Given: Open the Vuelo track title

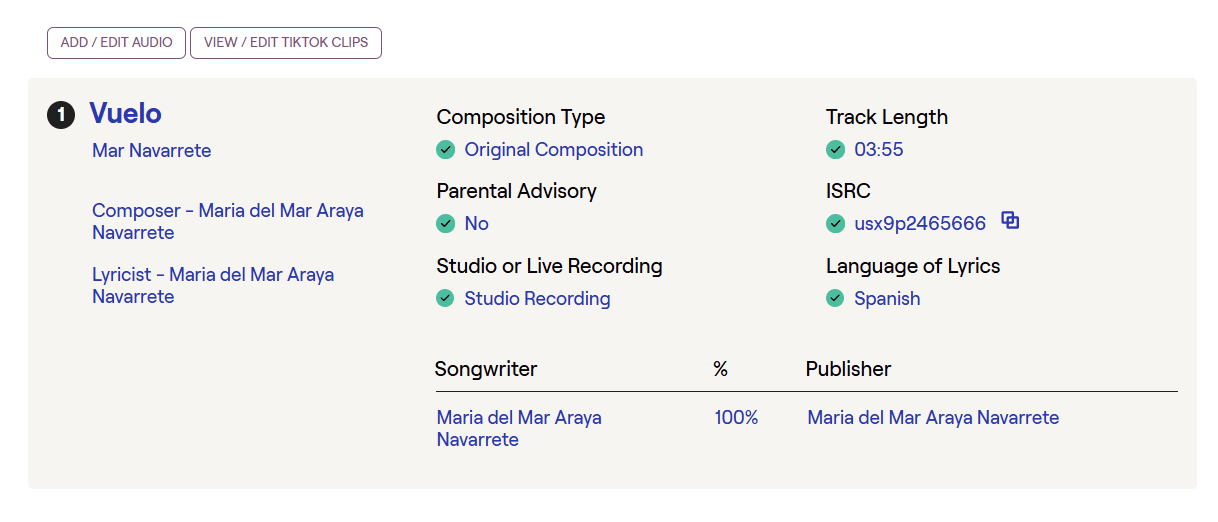Looking at the screenshot, I should [125, 113].
